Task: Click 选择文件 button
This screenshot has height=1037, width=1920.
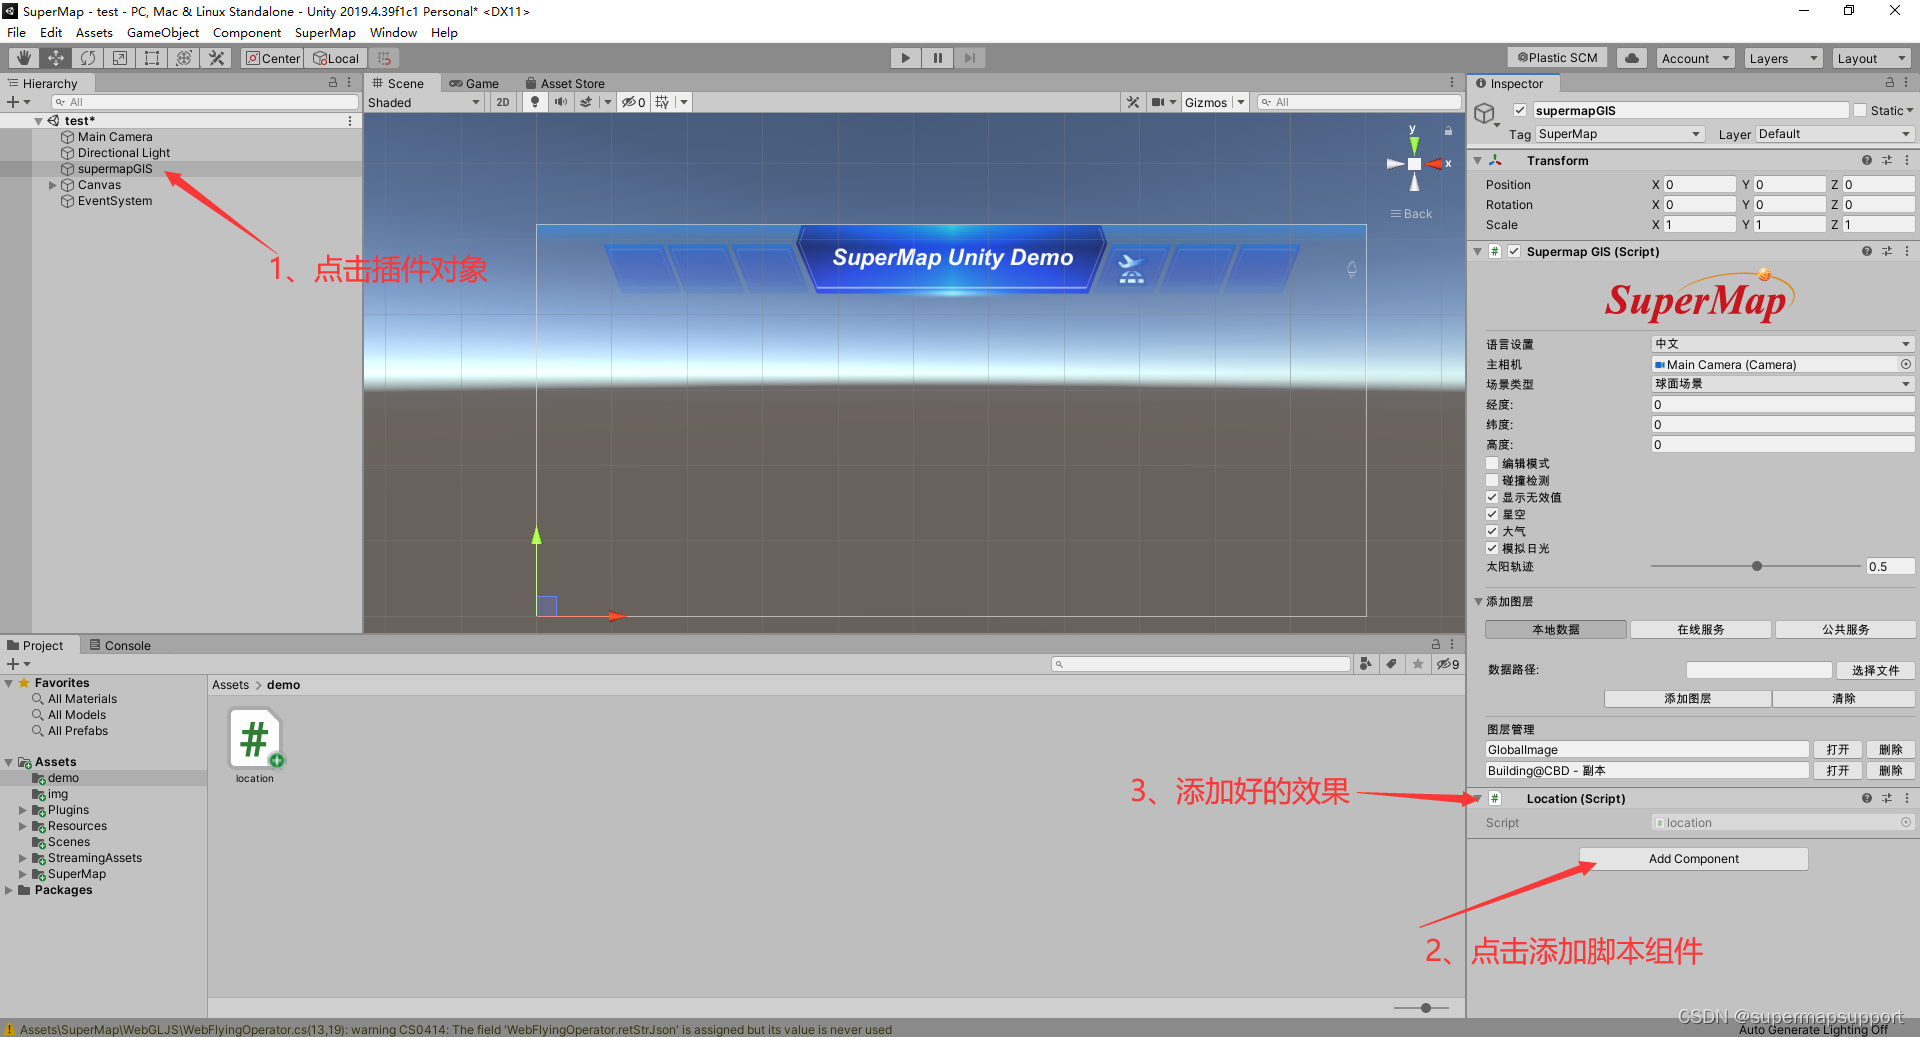Action: (1875, 670)
